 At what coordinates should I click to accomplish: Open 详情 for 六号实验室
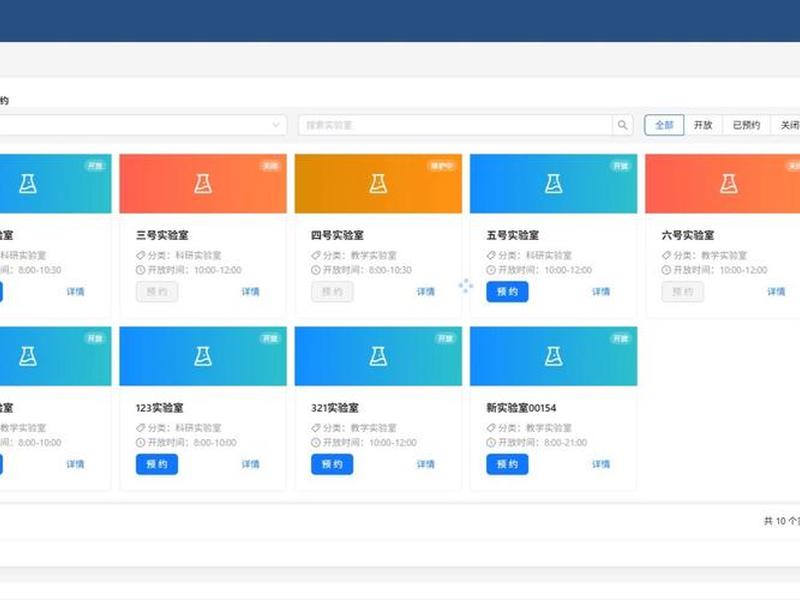pos(777,292)
